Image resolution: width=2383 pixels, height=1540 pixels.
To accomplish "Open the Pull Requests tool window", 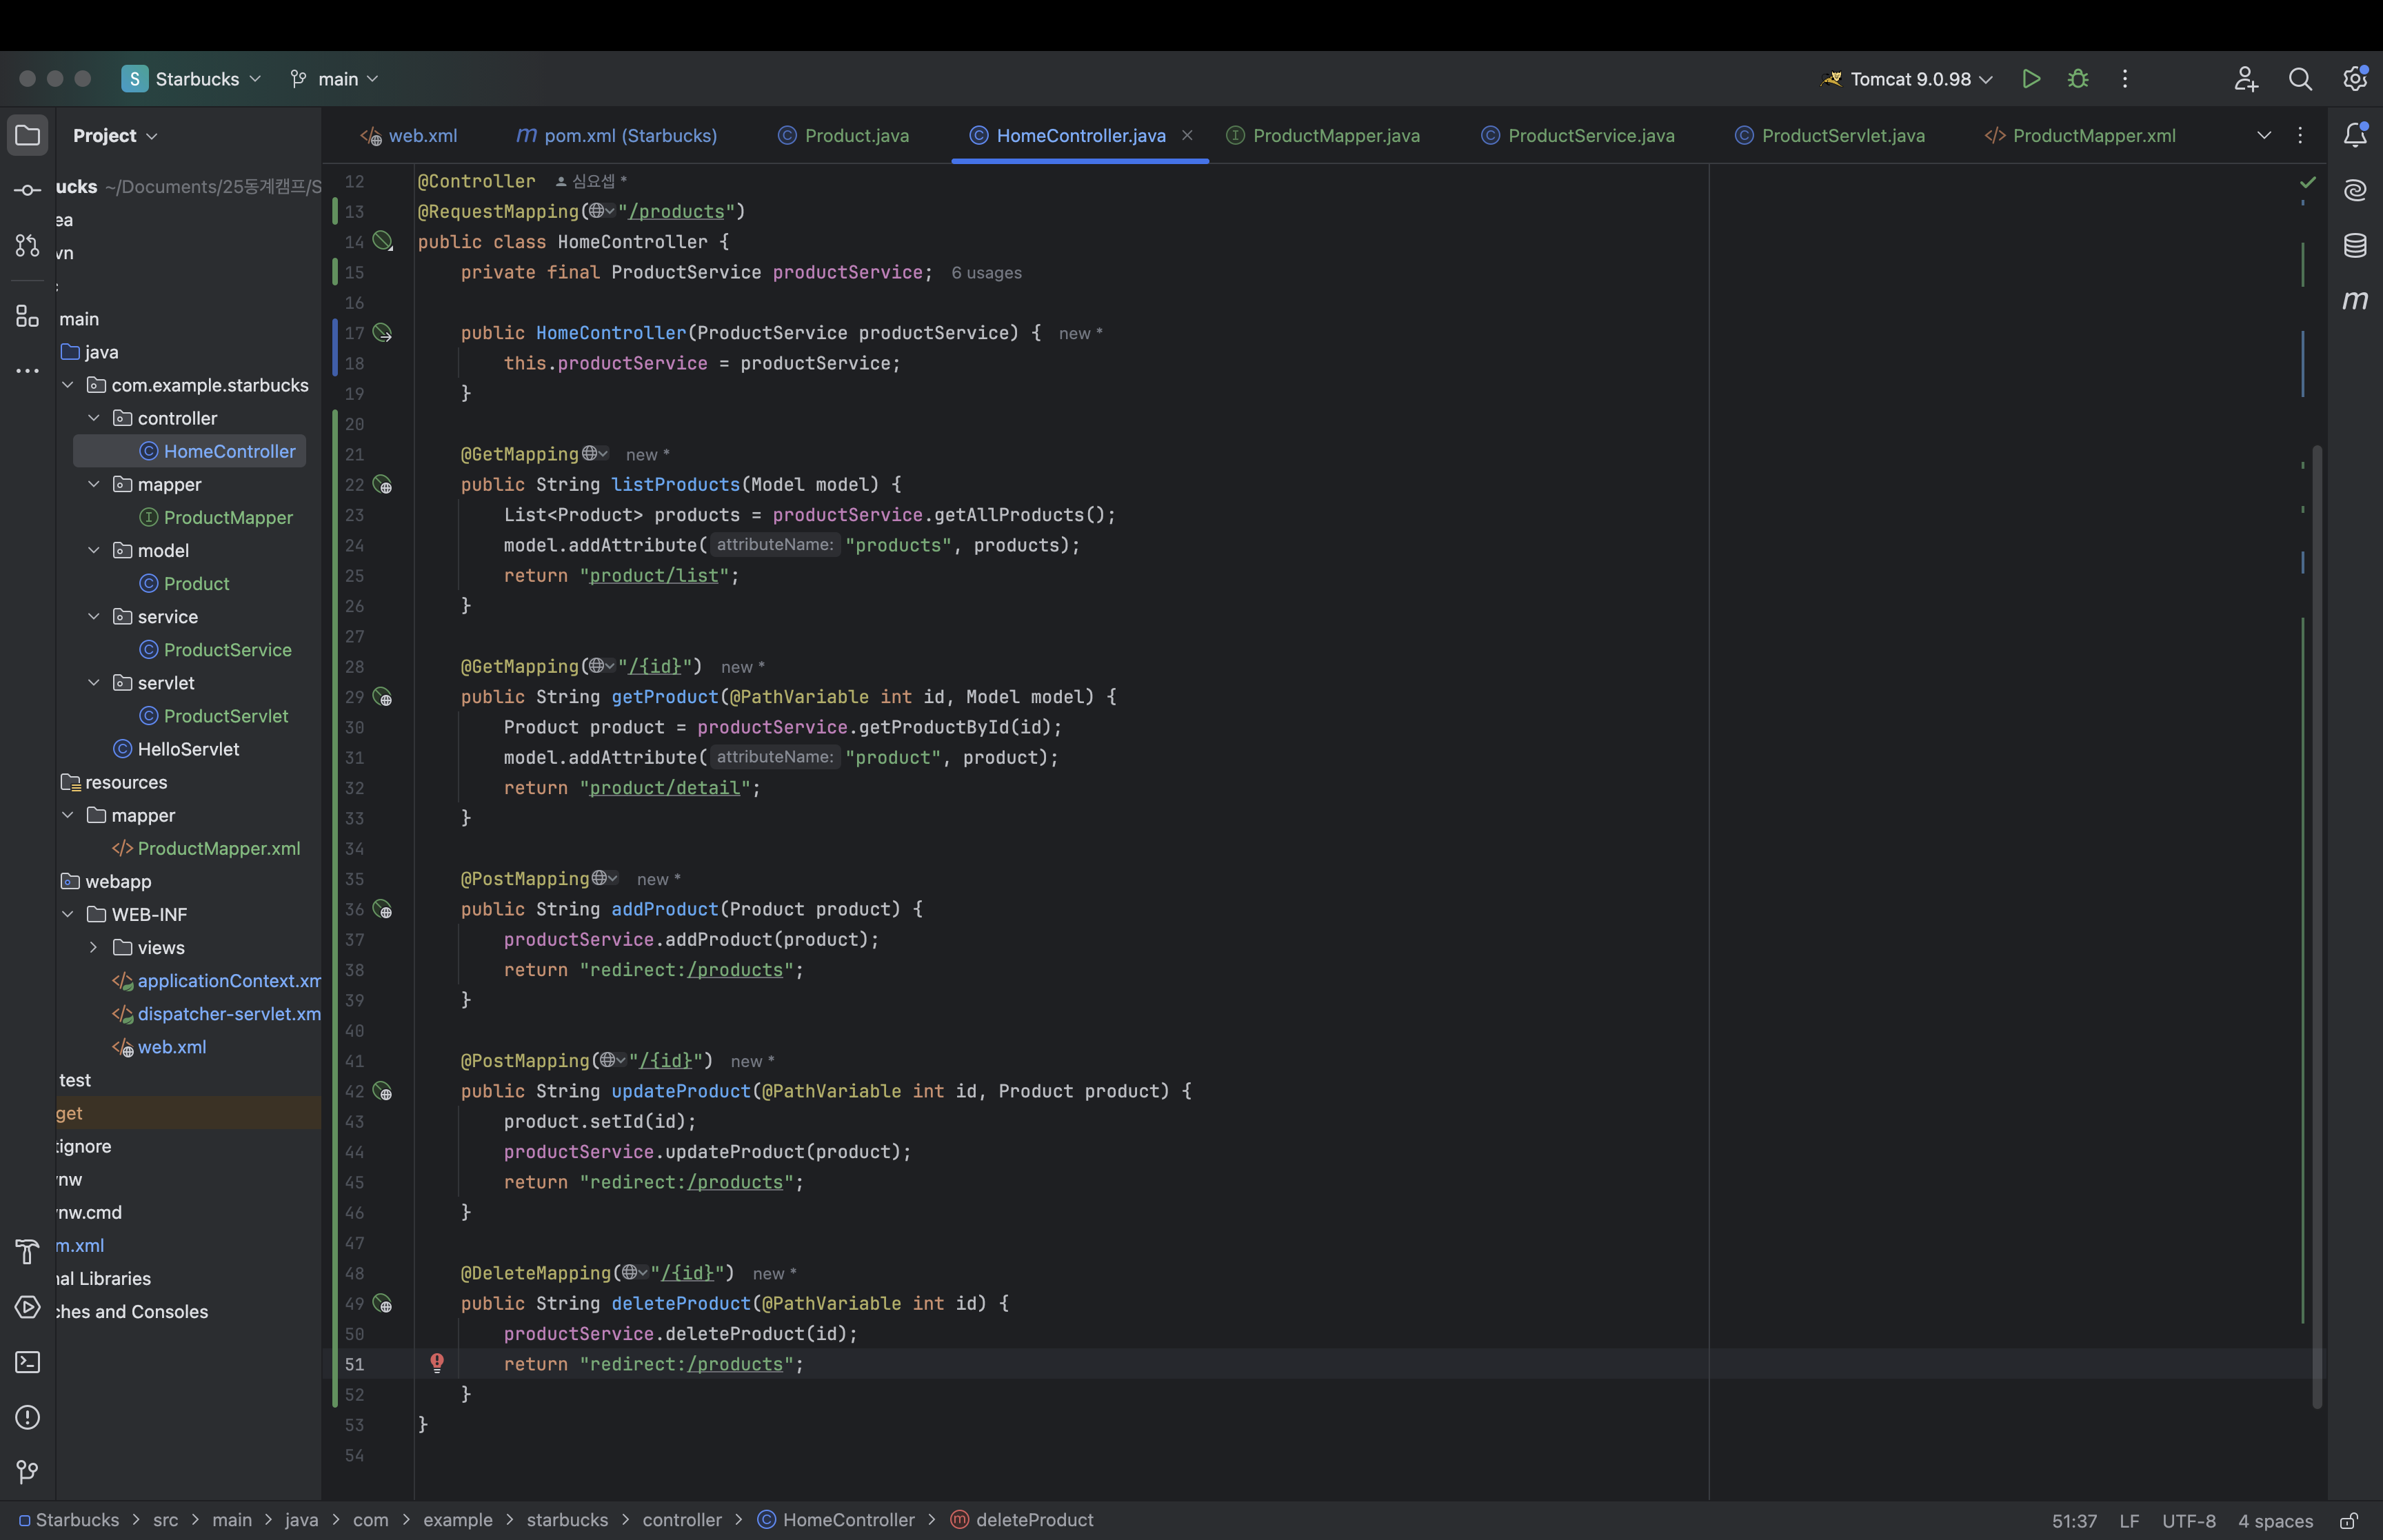I will click(28, 245).
